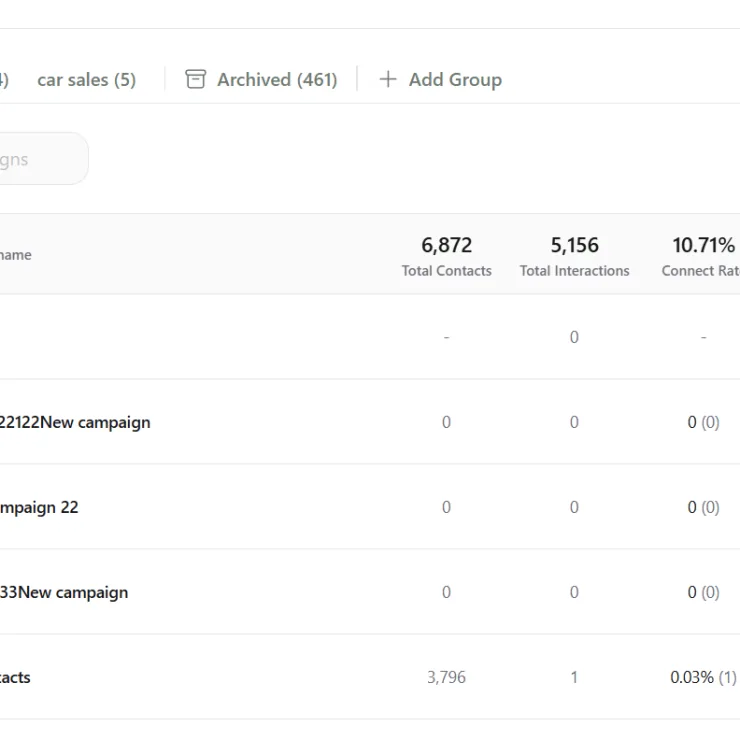Click contacts count of 22122New campaign
The height and width of the screenshot is (740, 740).
(446, 422)
